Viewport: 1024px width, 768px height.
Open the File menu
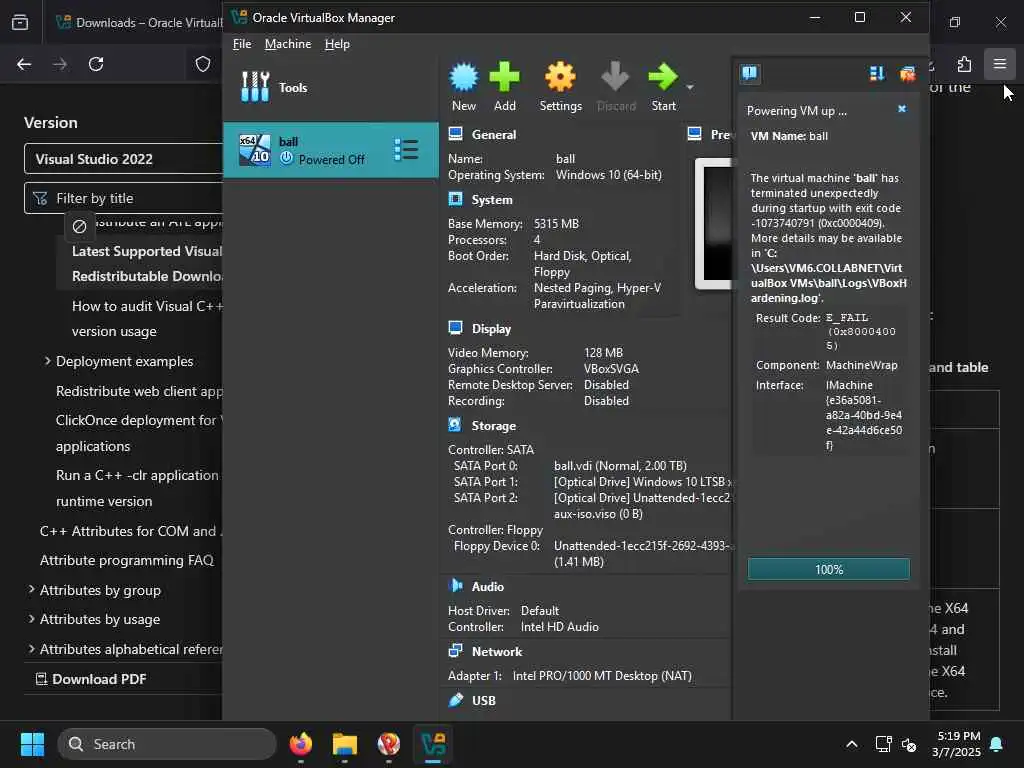[242, 44]
